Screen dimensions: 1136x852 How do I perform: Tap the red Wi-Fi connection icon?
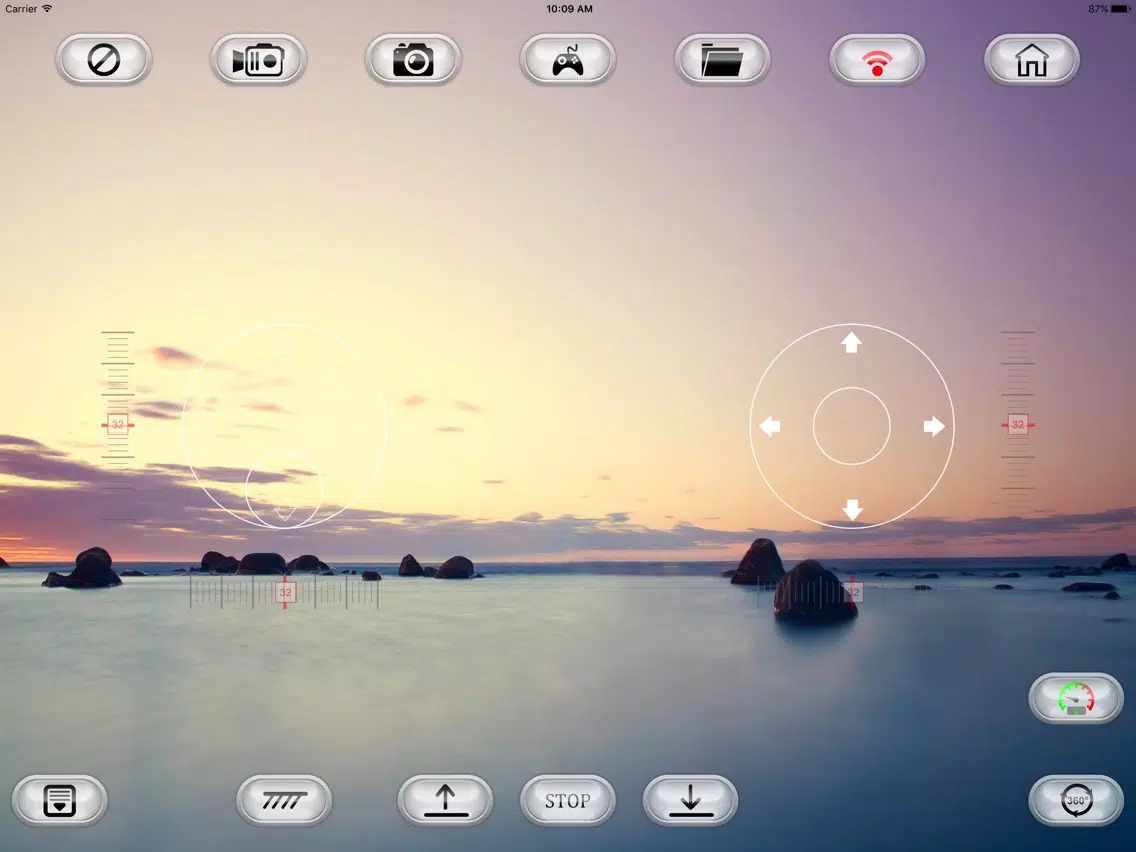[877, 59]
